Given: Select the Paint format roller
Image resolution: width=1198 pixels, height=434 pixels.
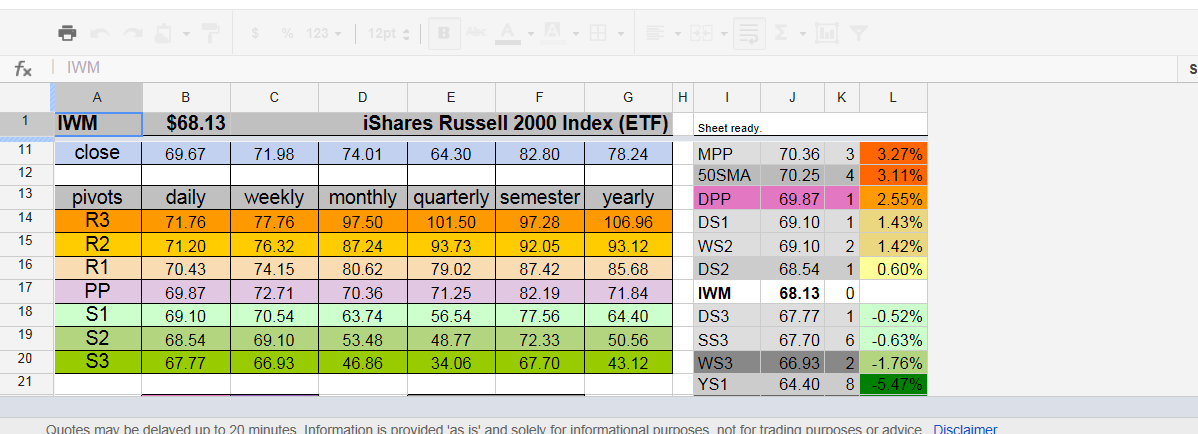Looking at the screenshot, I should point(210,33).
